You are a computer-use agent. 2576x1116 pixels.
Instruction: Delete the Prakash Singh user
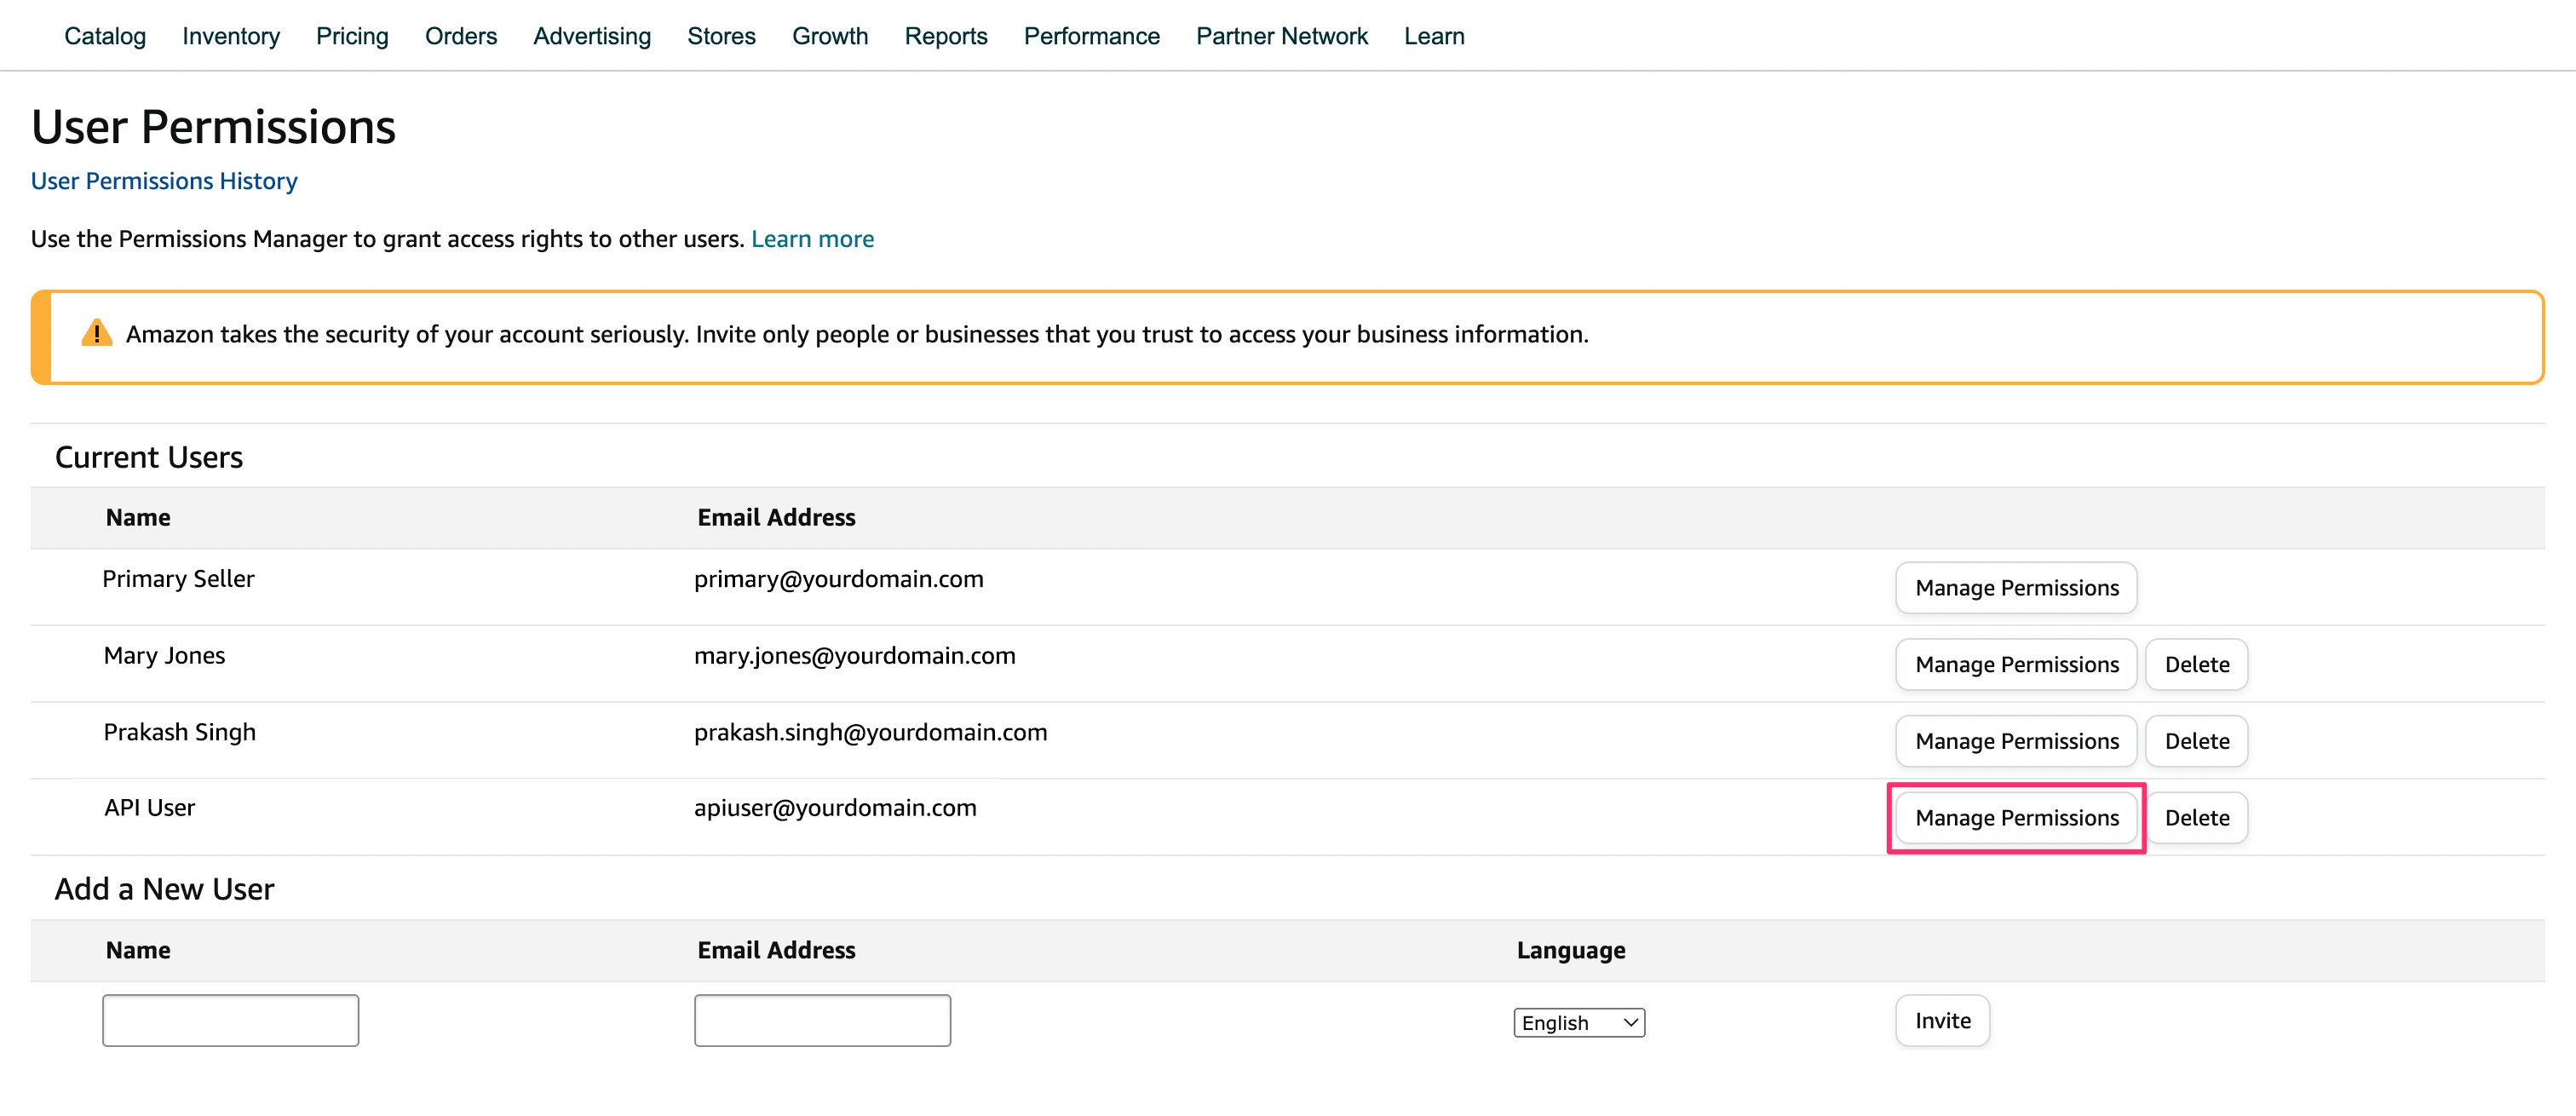(x=2196, y=741)
